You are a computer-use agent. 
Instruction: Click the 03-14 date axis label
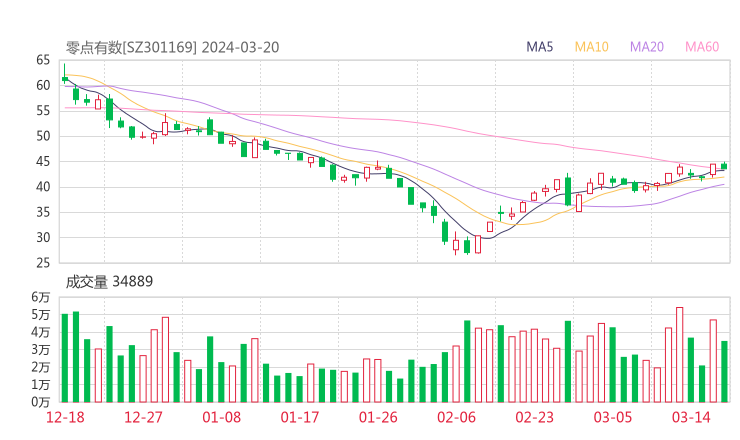[x=691, y=417]
